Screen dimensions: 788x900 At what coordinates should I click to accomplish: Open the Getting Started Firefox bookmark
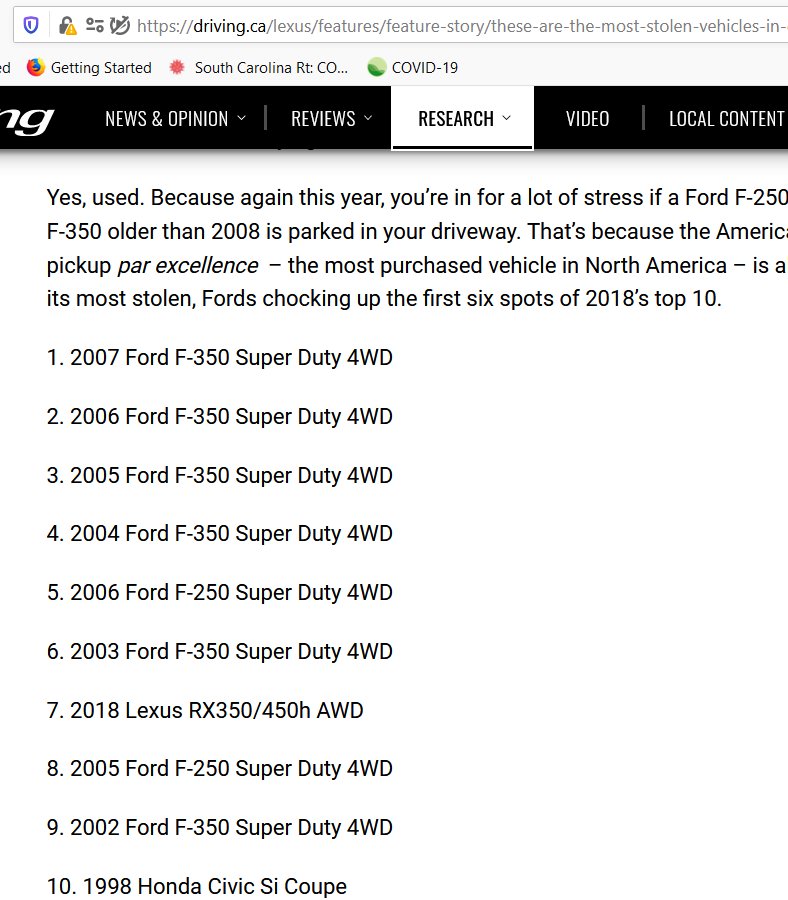coord(89,68)
